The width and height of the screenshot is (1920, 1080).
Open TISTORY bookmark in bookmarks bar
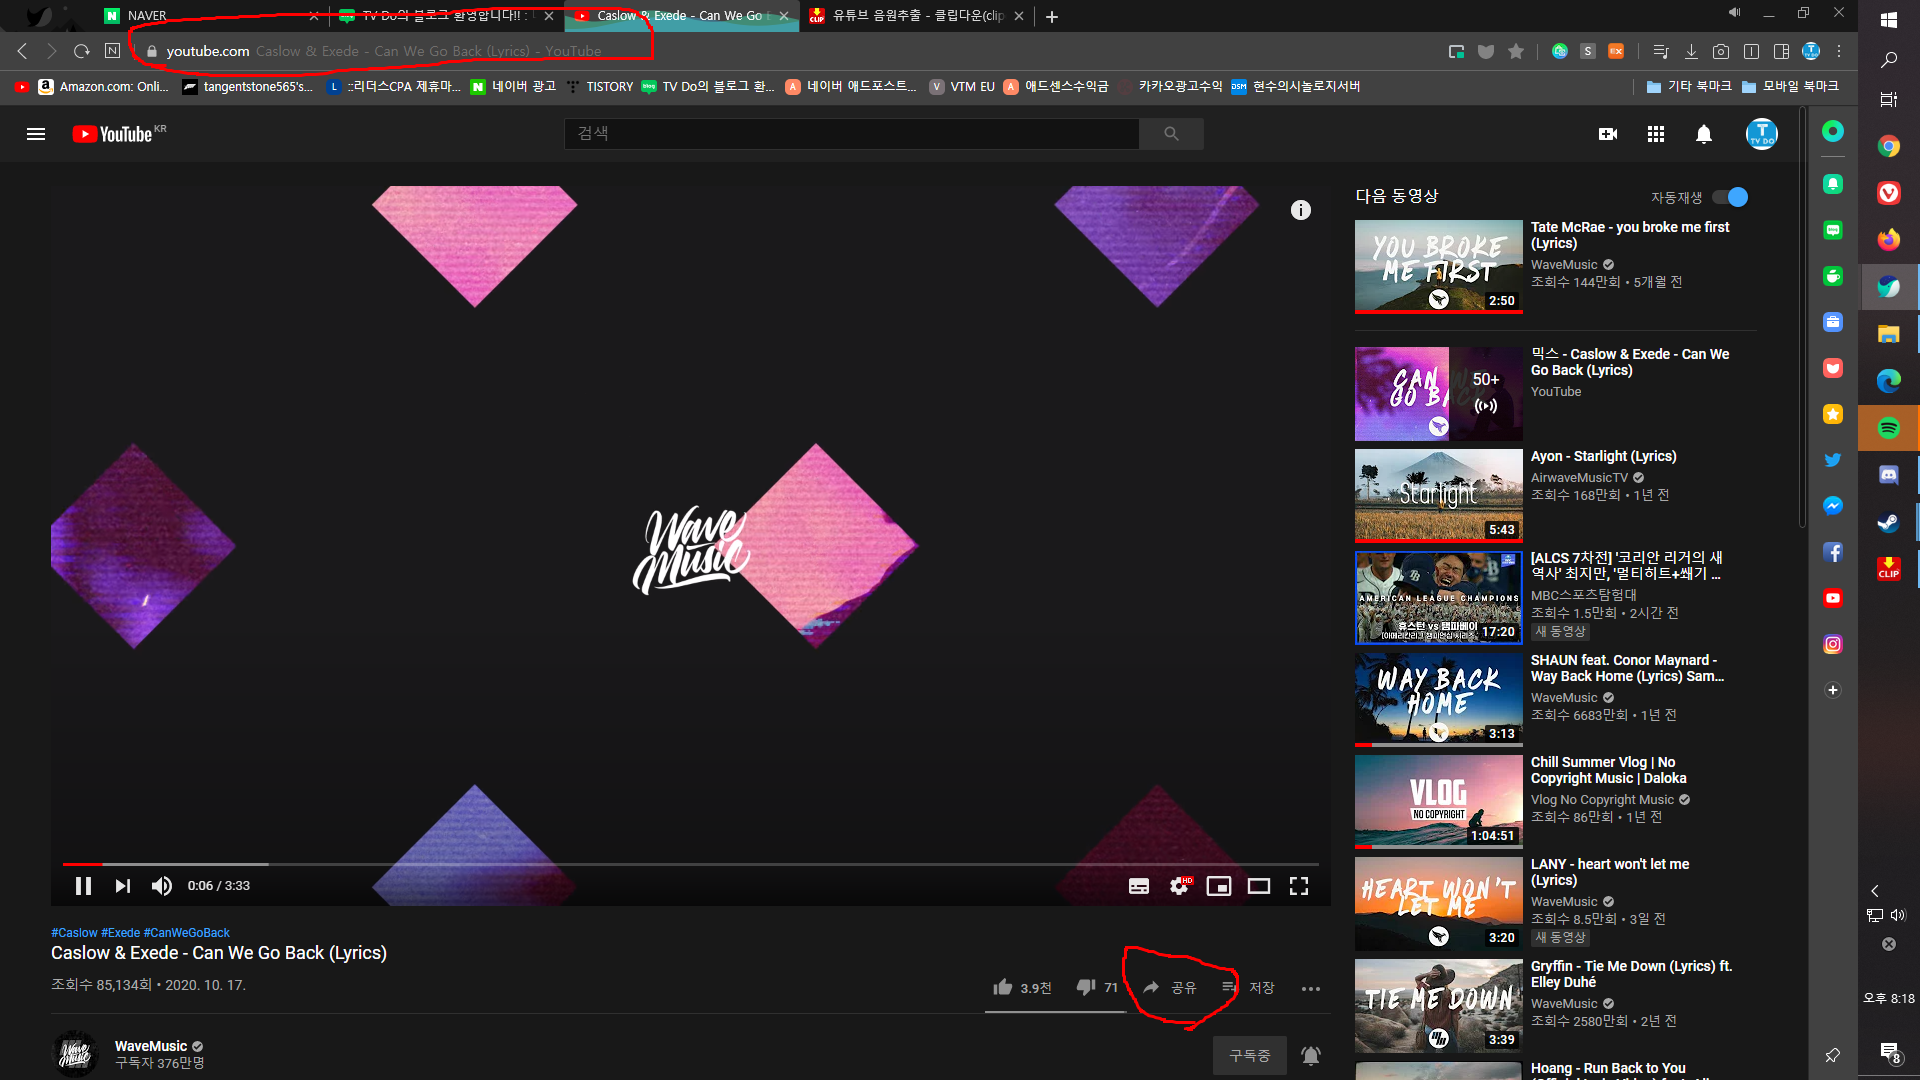point(608,87)
